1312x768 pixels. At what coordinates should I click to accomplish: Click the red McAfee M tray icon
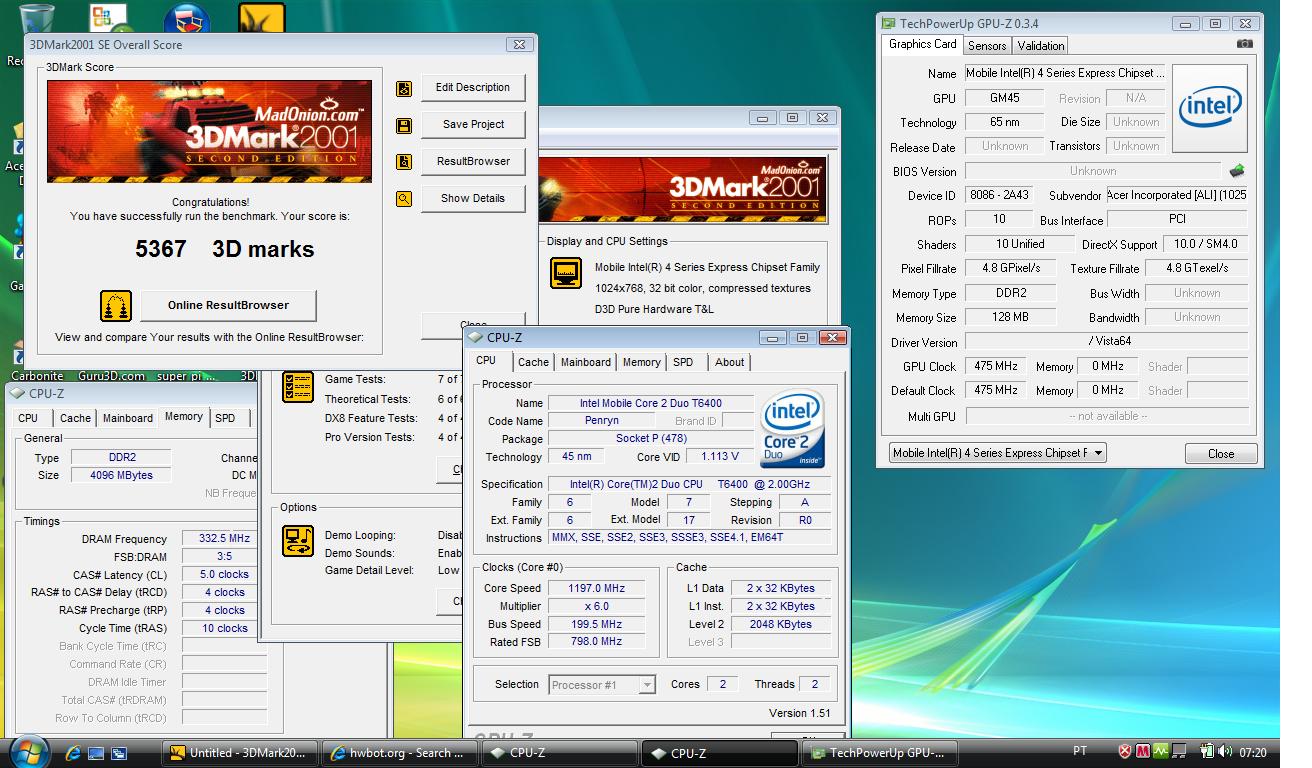1143,752
